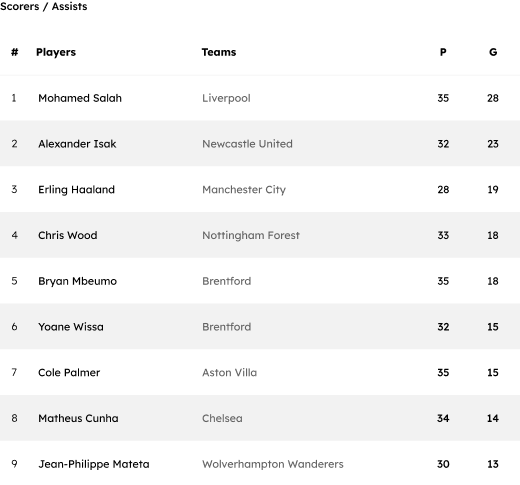This screenshot has width=520, height=485.
Task: Sort by the Players column header
Action: (x=56, y=52)
